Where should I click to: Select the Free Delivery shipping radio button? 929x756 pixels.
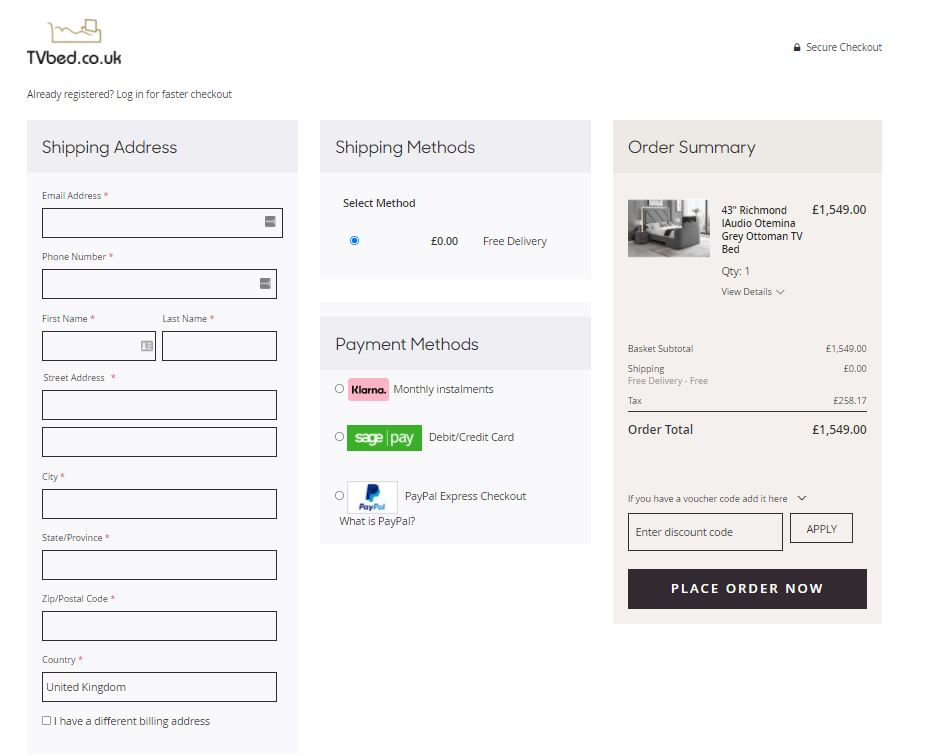click(354, 241)
